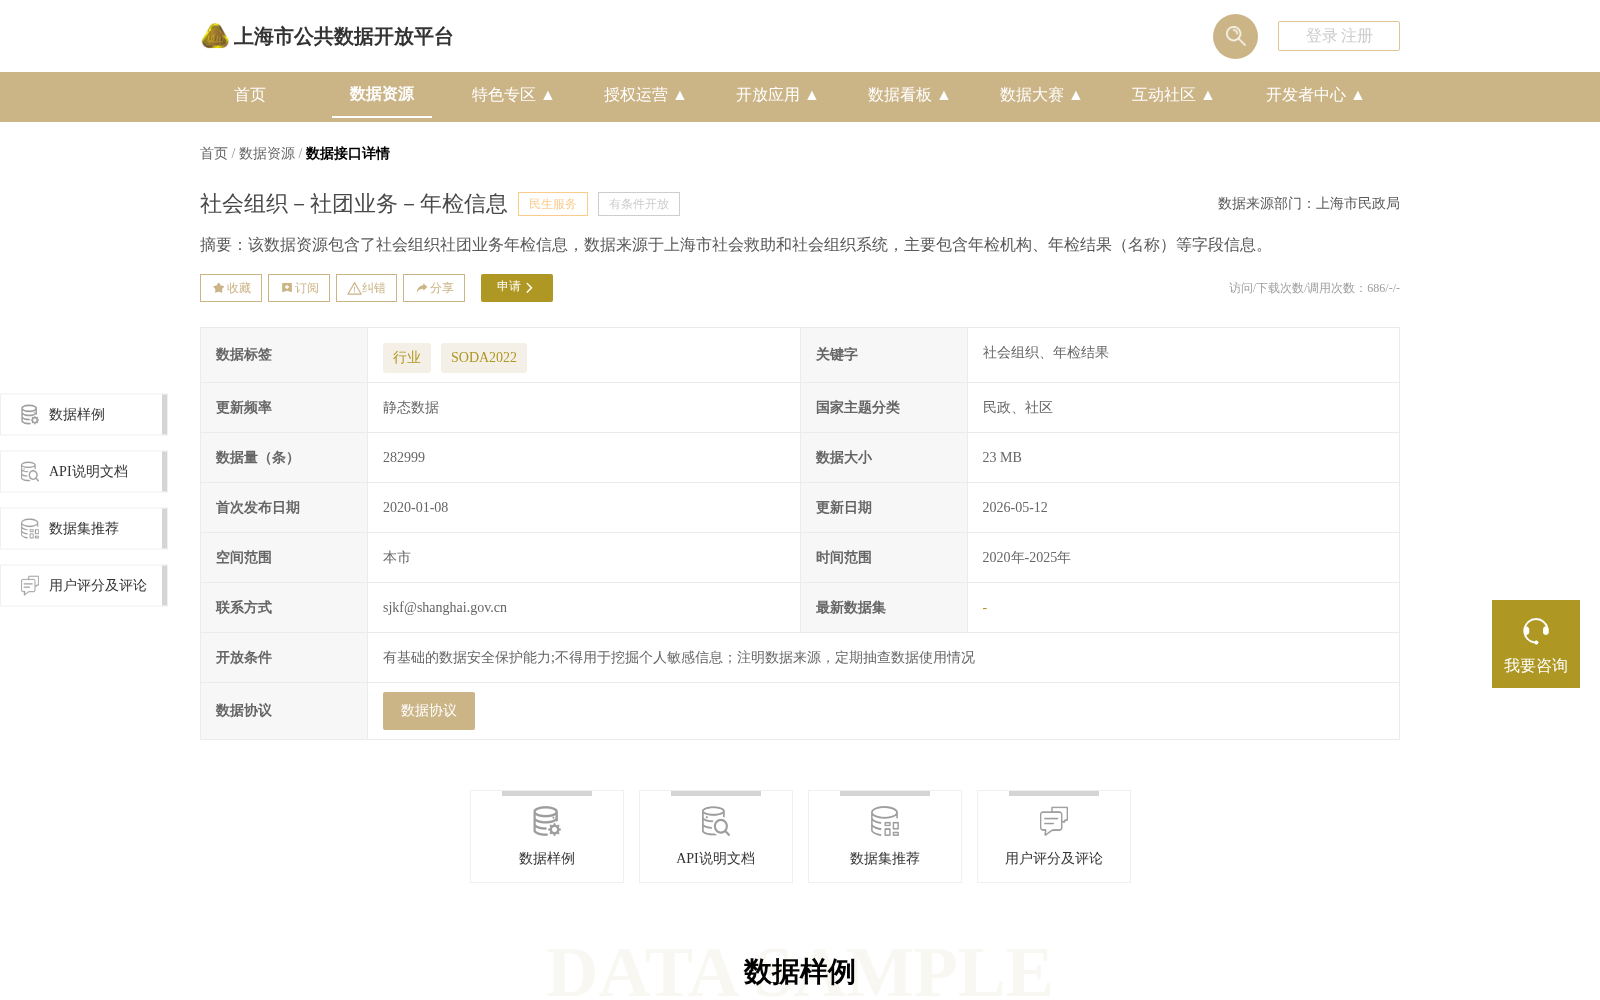Click the 纠错 warning triangle icon

click(354, 288)
